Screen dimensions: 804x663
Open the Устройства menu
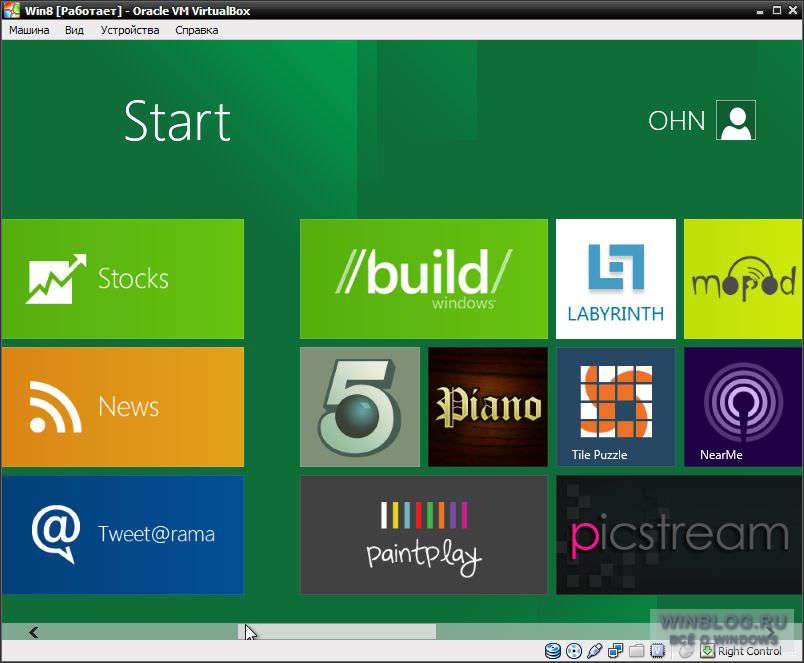pyautogui.click(x=130, y=30)
